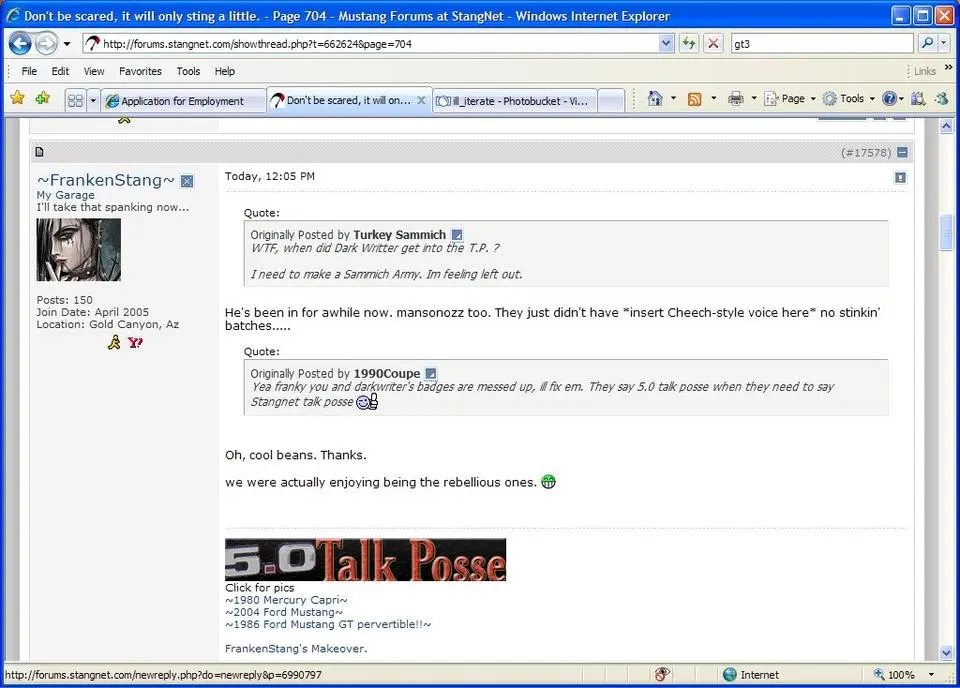This screenshot has height=688, width=960.
Task: Click the 100% zoom level button
Action: (x=894, y=675)
